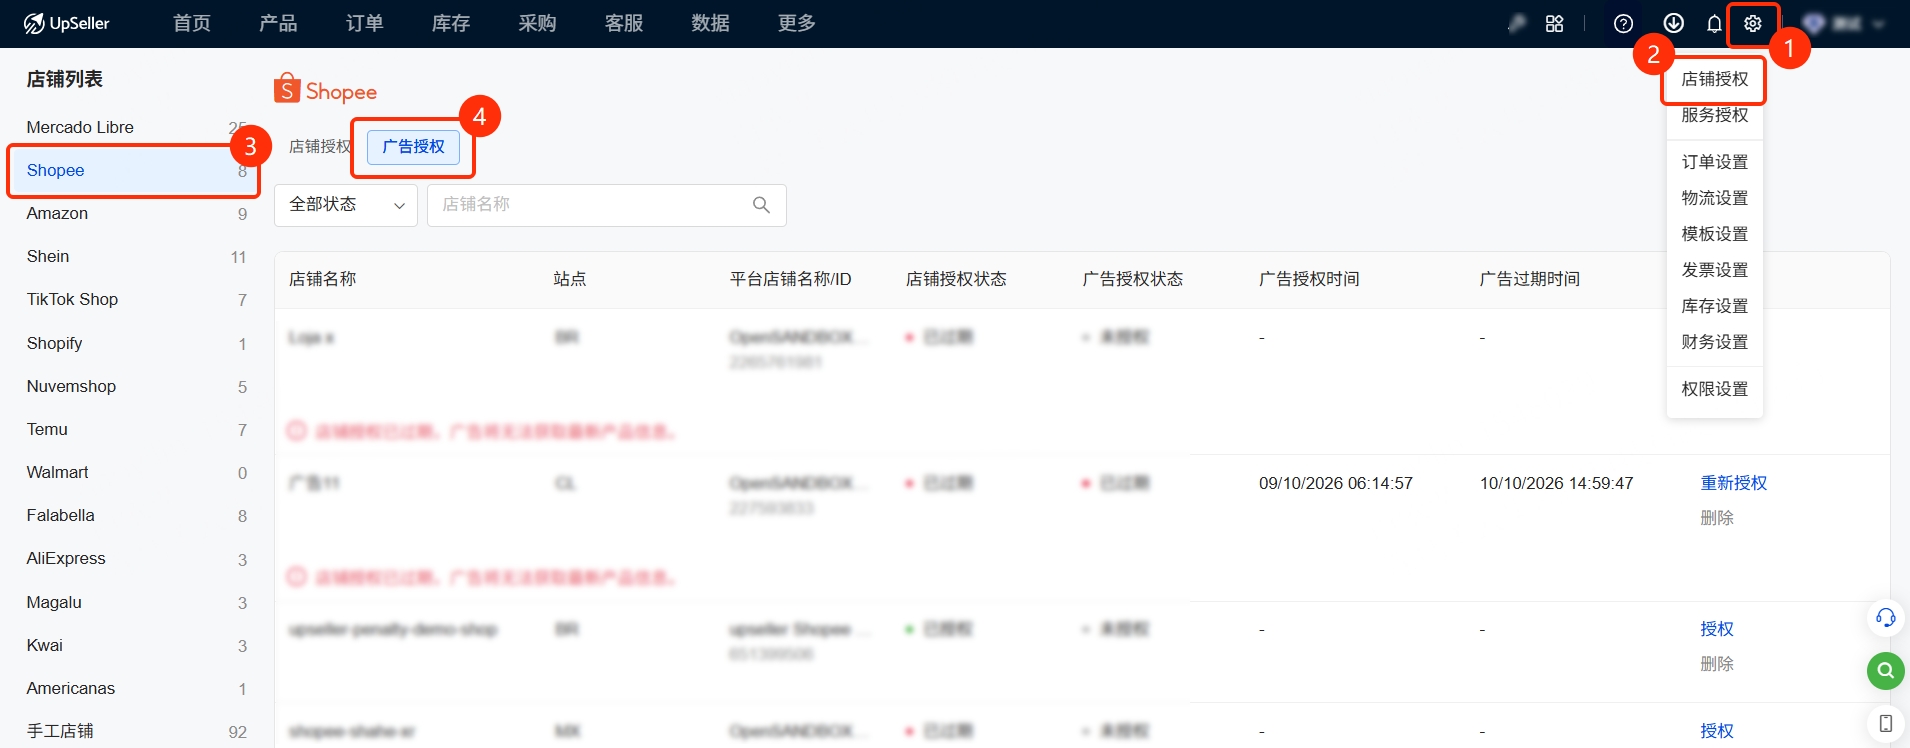
Task: Choose 财务设置 from settings menu
Action: click(1714, 342)
